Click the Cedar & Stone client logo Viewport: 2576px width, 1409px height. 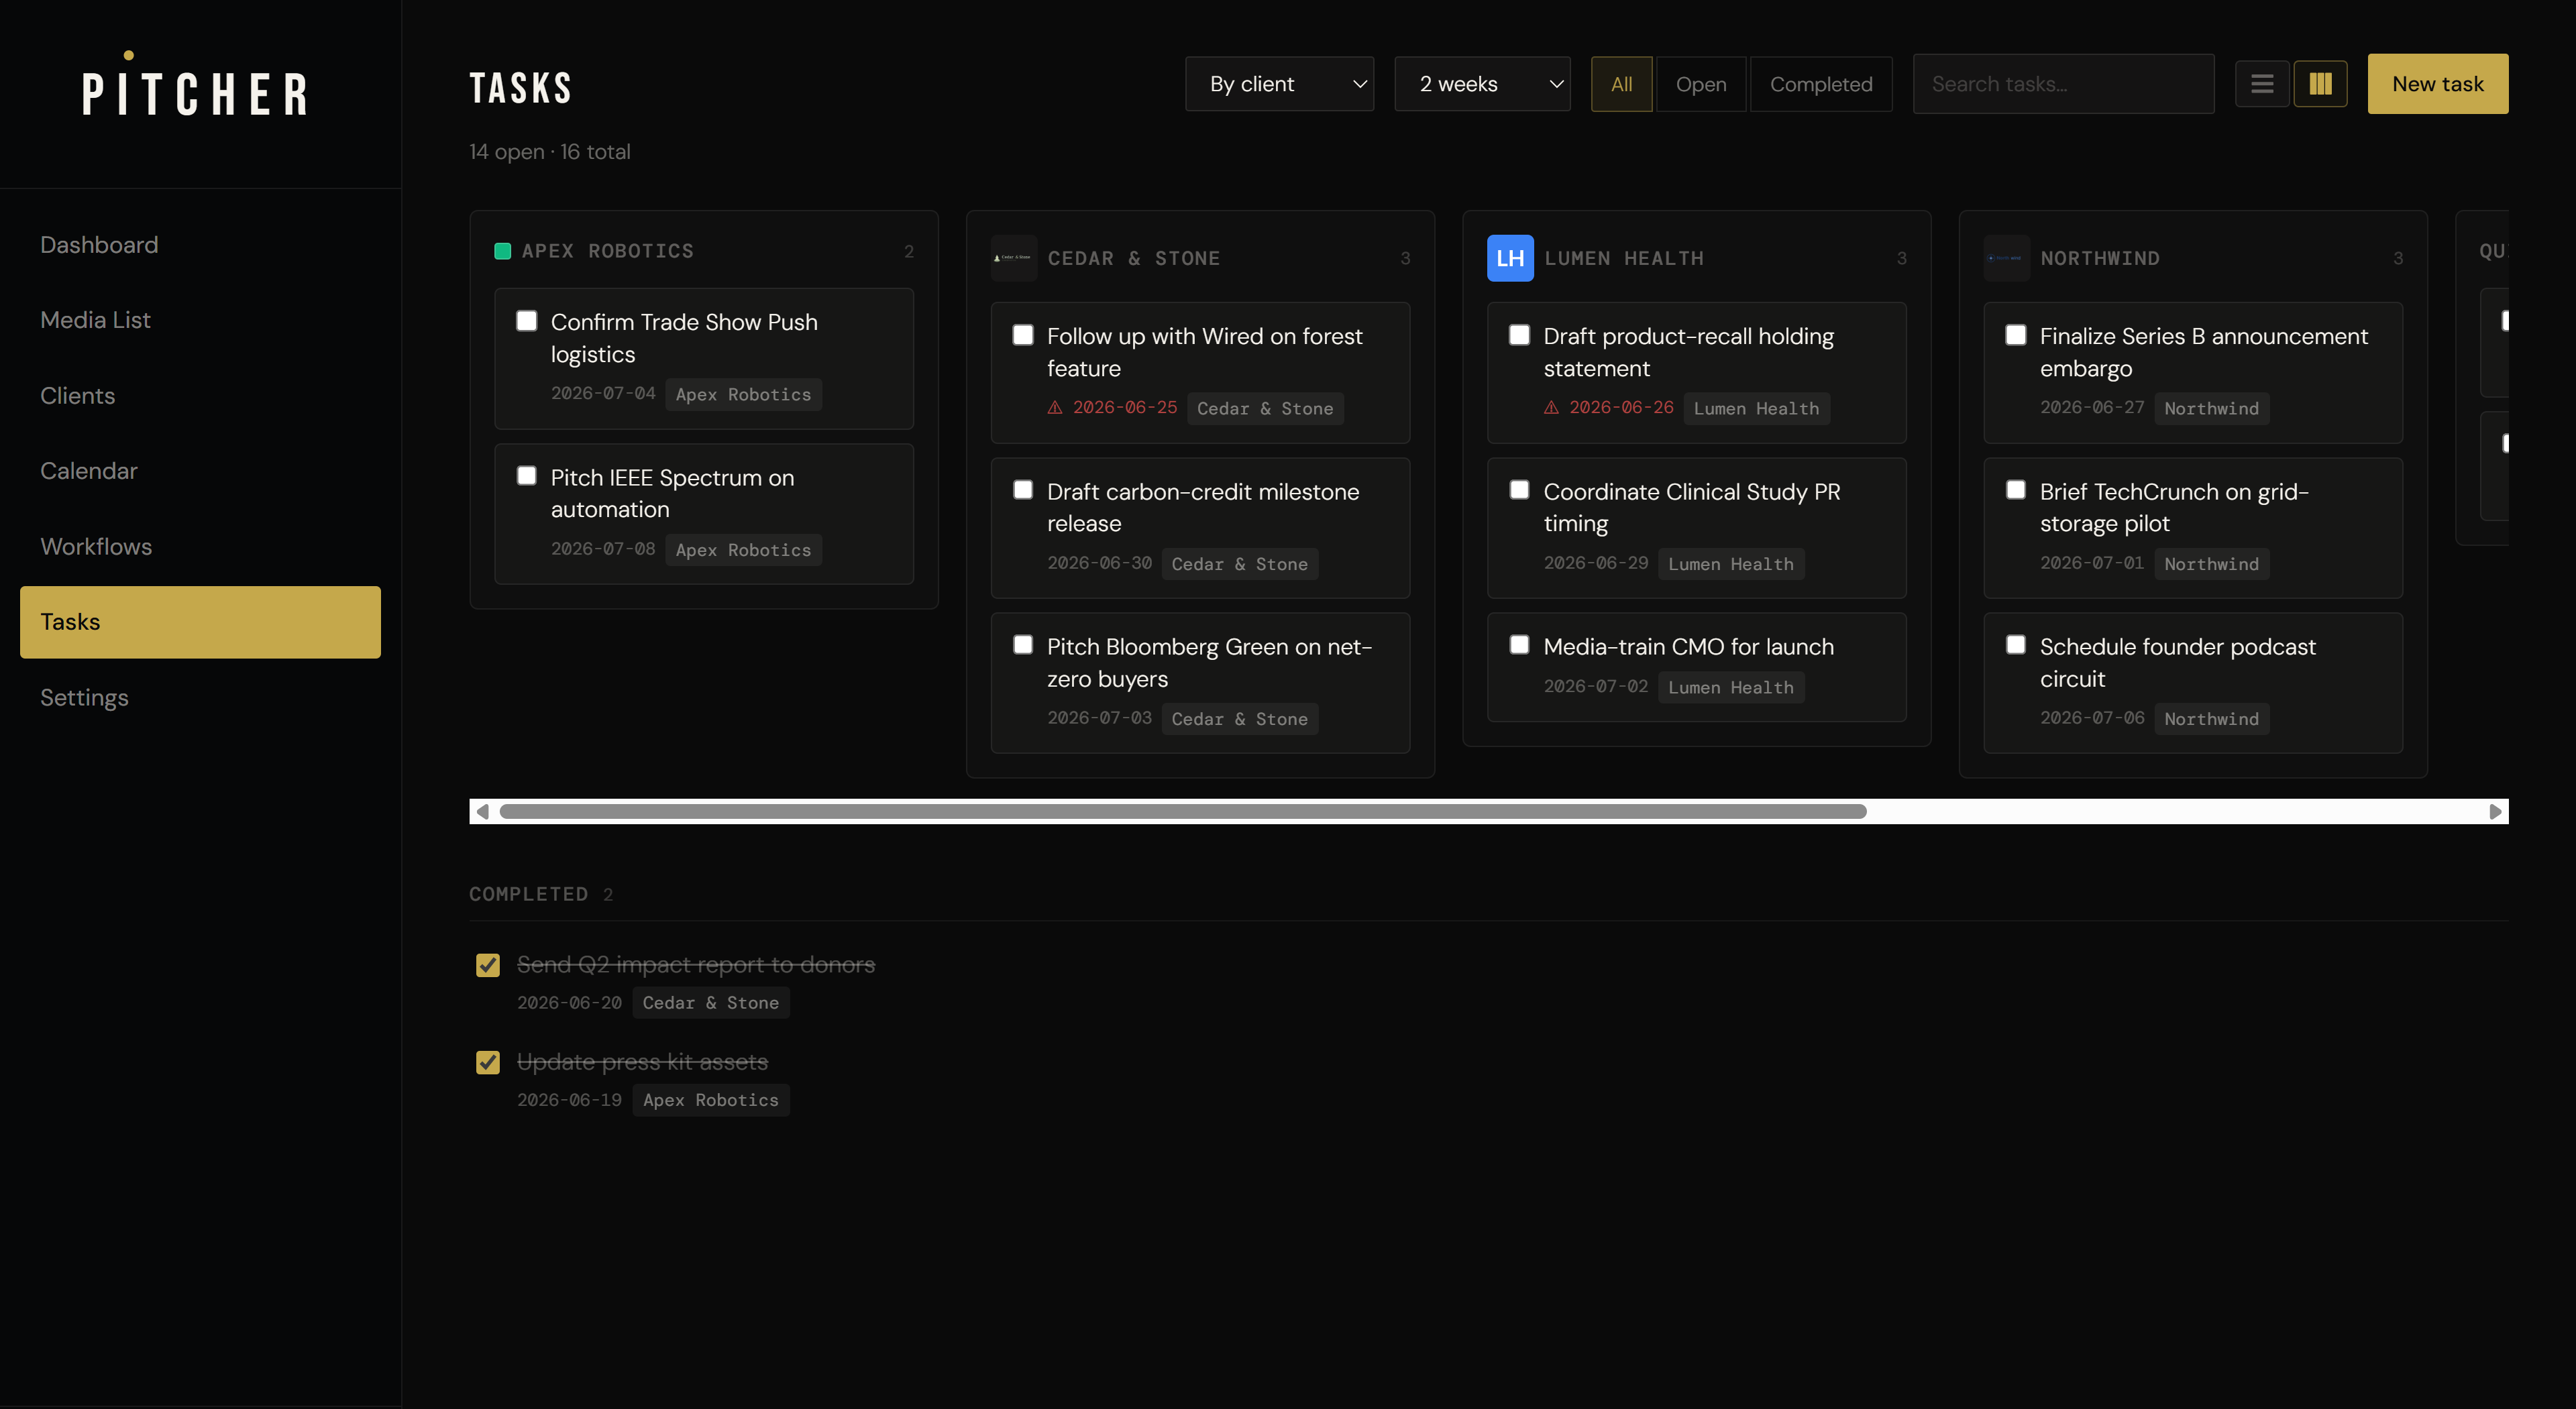coord(1013,258)
